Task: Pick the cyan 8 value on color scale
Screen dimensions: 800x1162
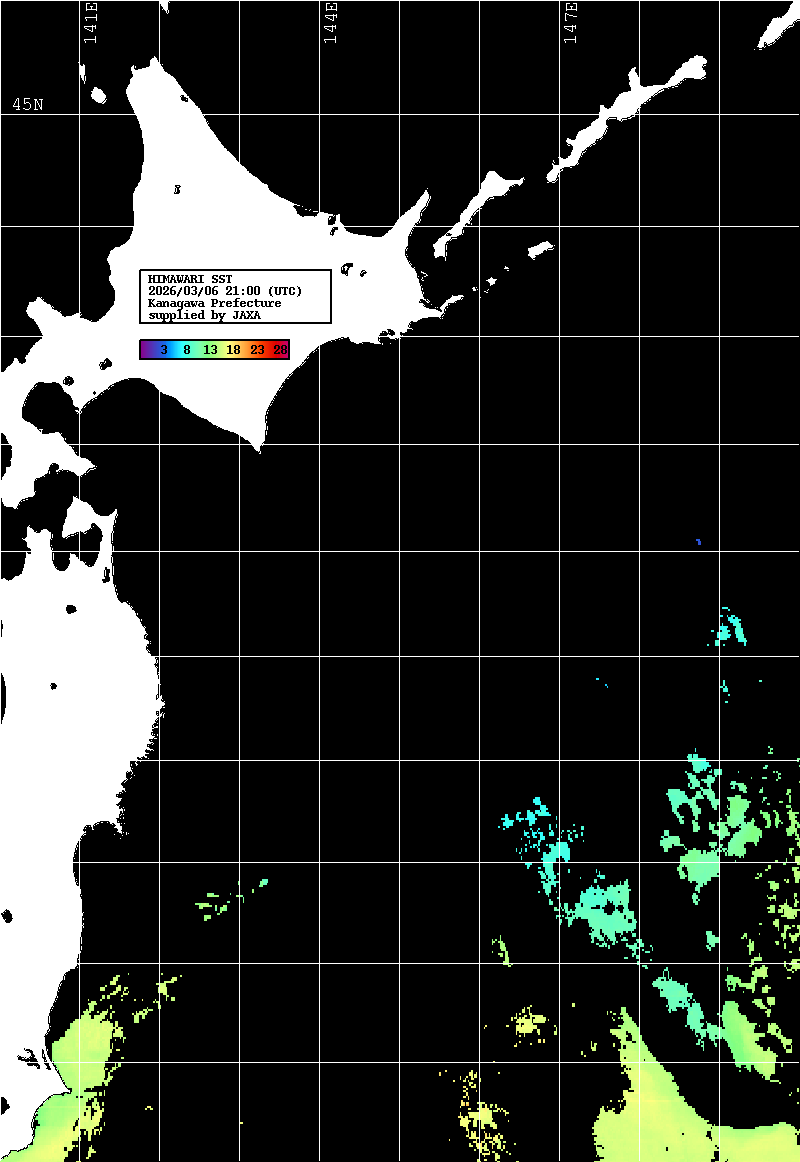Action: tap(187, 350)
